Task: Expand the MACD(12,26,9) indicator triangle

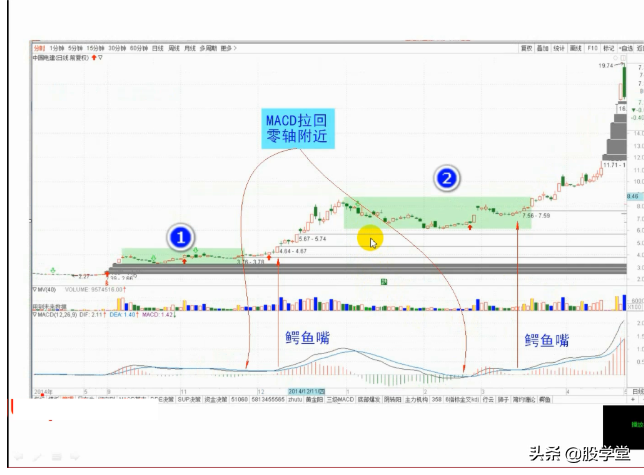Action: point(35,315)
